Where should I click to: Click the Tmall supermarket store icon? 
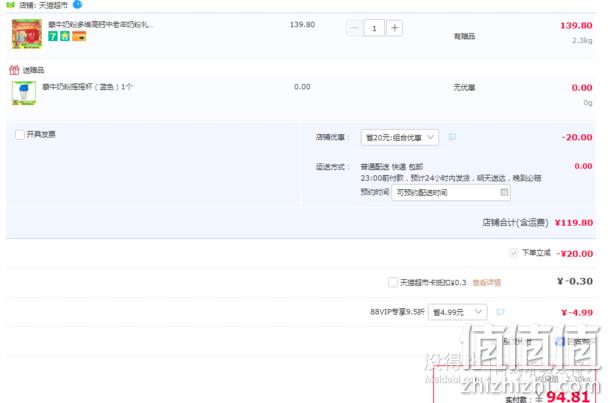pyautogui.click(x=11, y=5)
